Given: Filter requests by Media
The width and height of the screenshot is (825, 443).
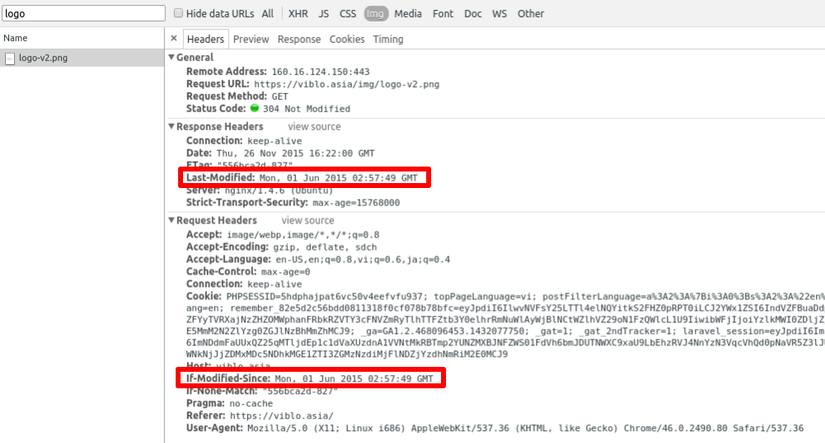Looking at the screenshot, I should click(x=408, y=14).
